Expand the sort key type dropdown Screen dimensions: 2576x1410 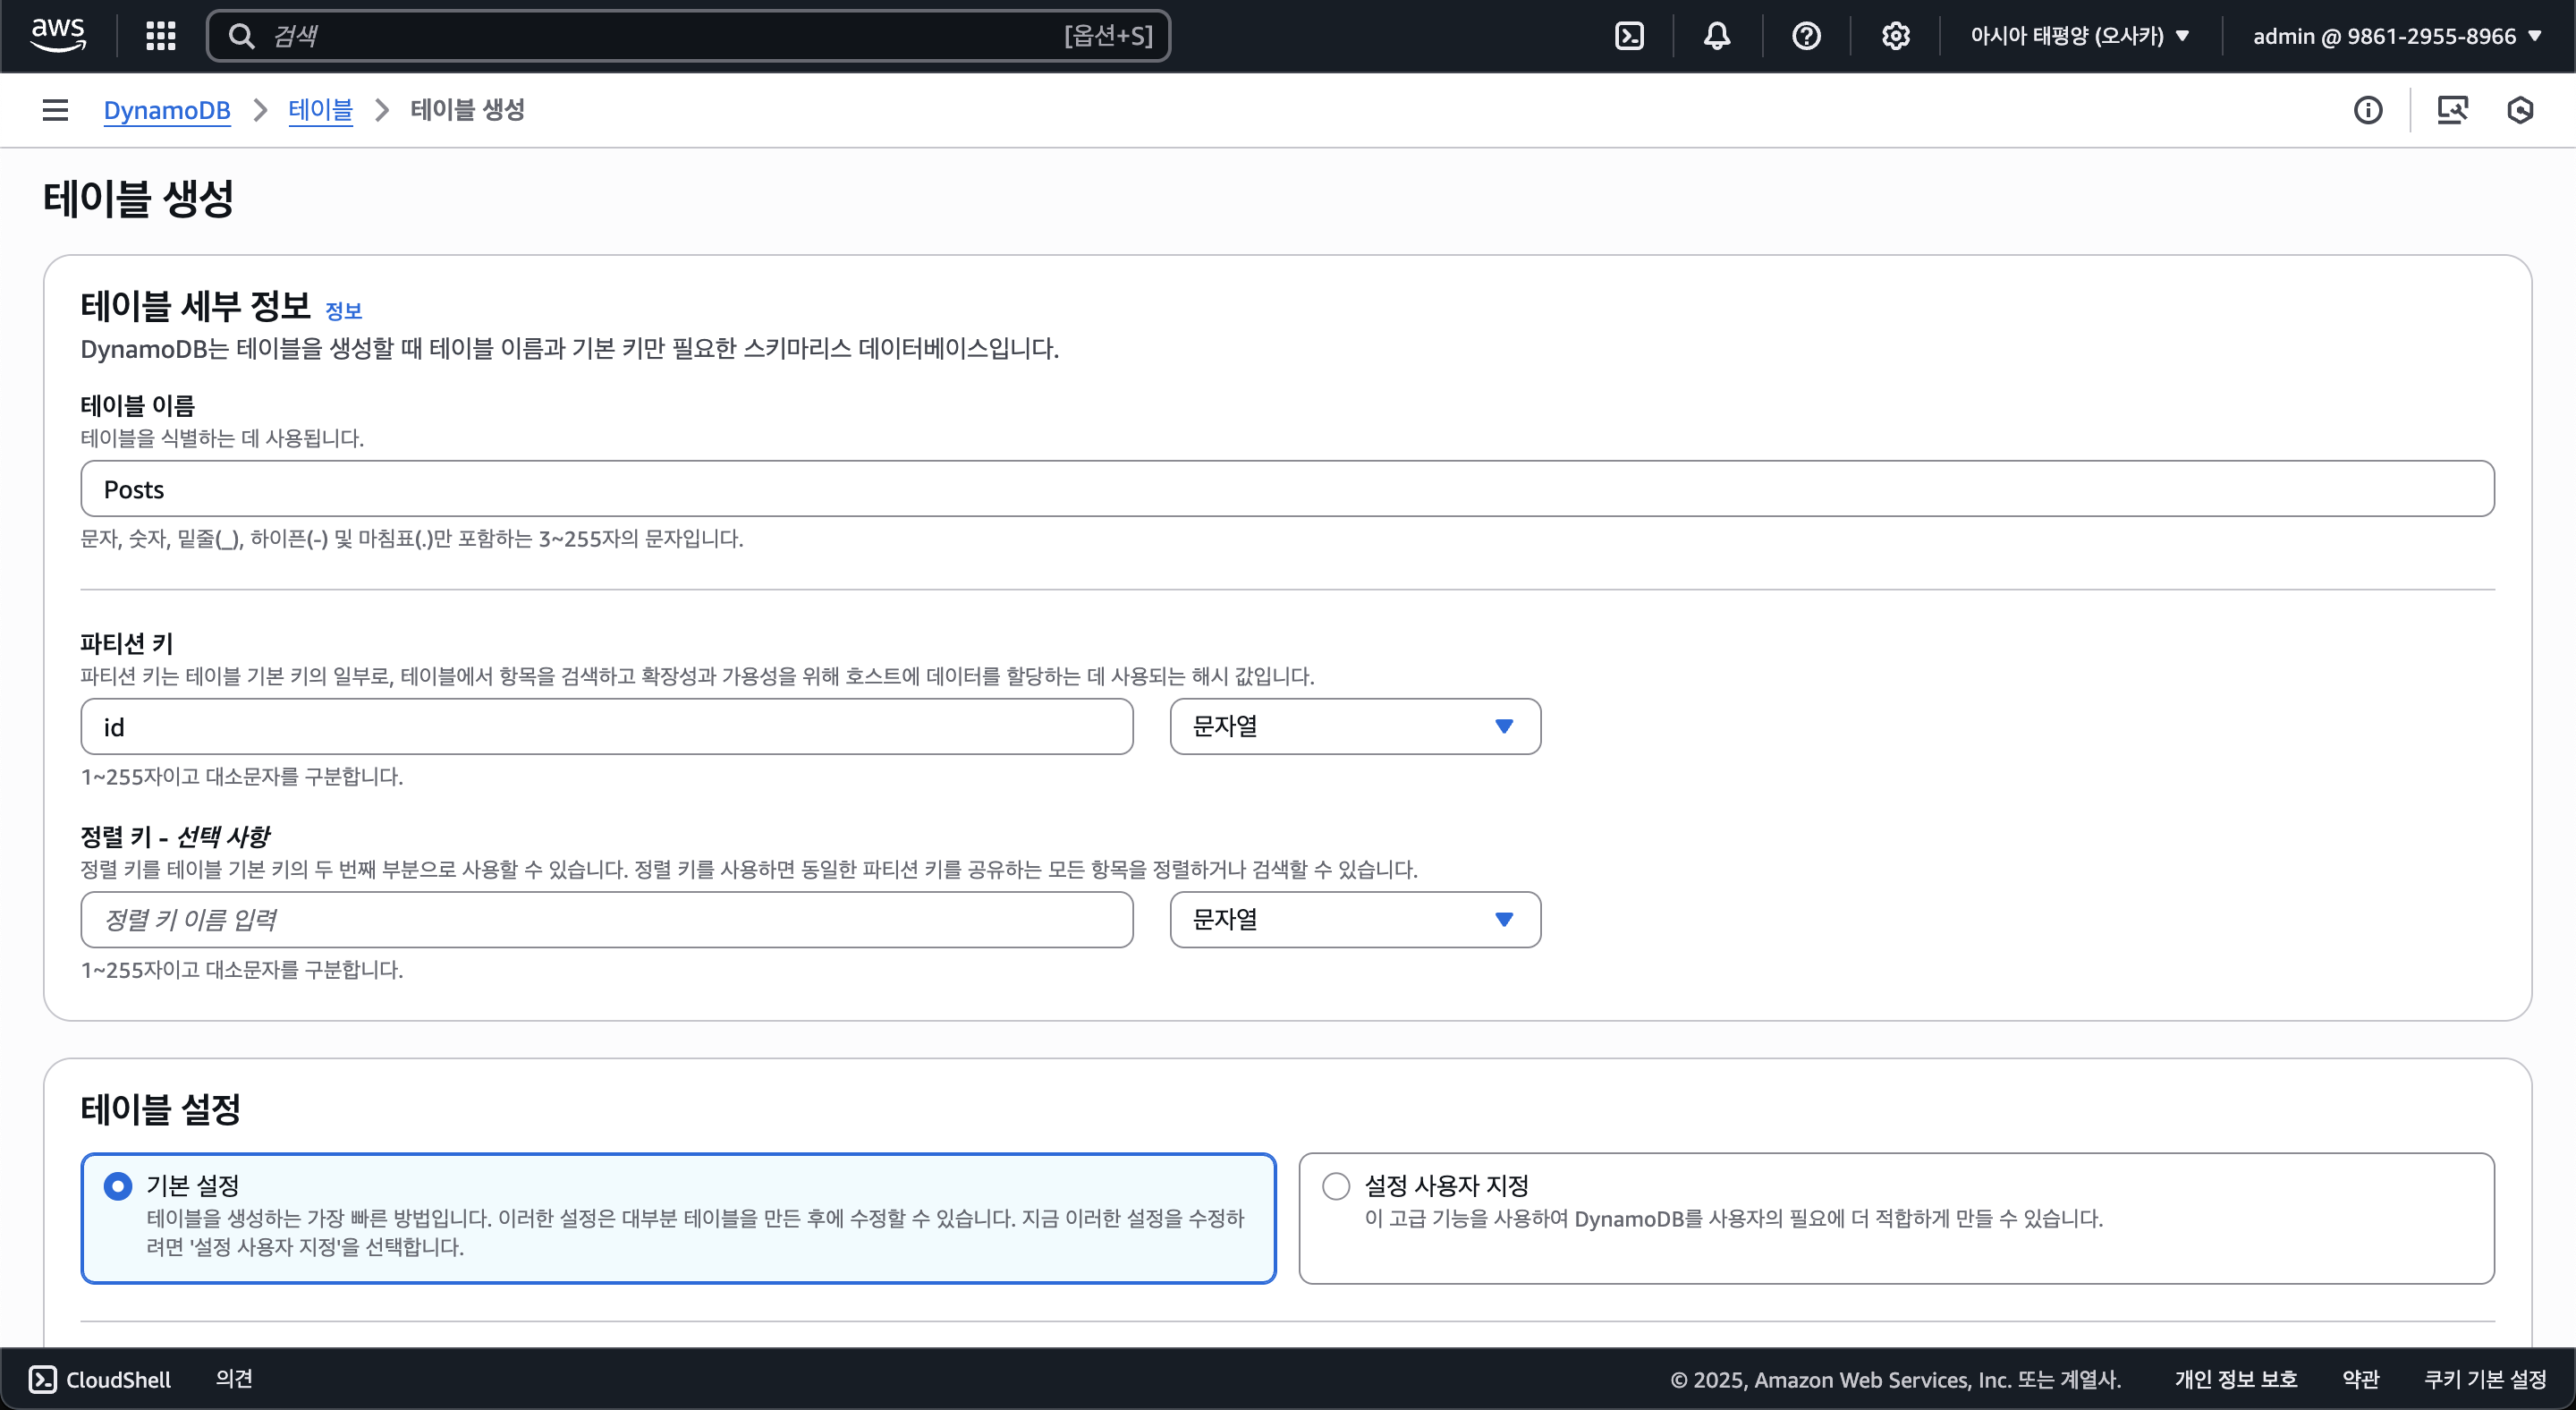click(x=1354, y=920)
